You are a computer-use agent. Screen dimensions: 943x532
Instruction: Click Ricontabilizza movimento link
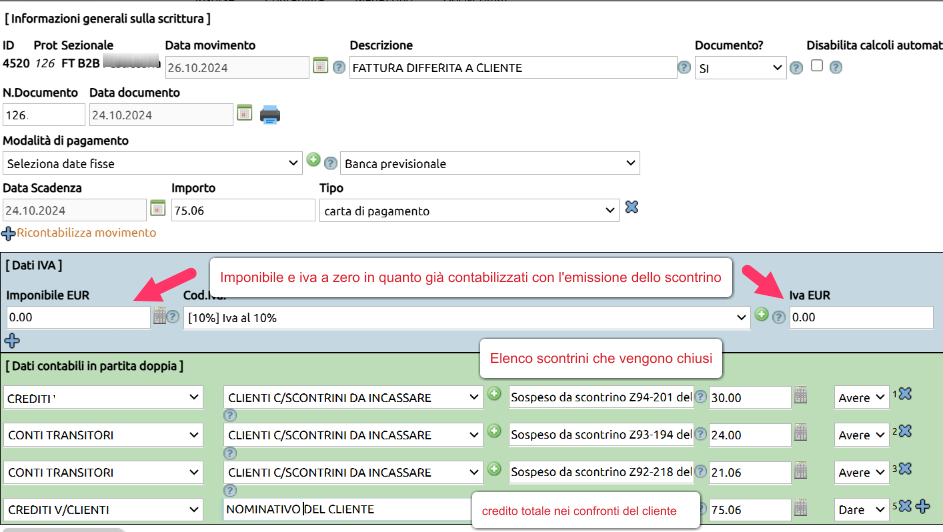(87, 233)
